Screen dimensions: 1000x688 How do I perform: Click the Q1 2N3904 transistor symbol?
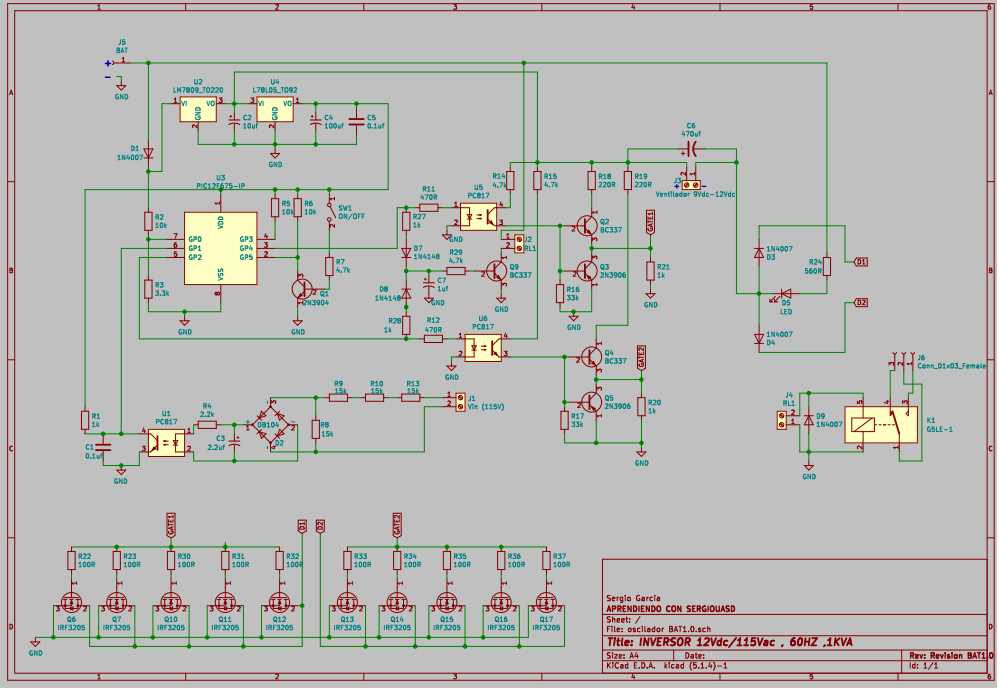pyautogui.click(x=301, y=289)
